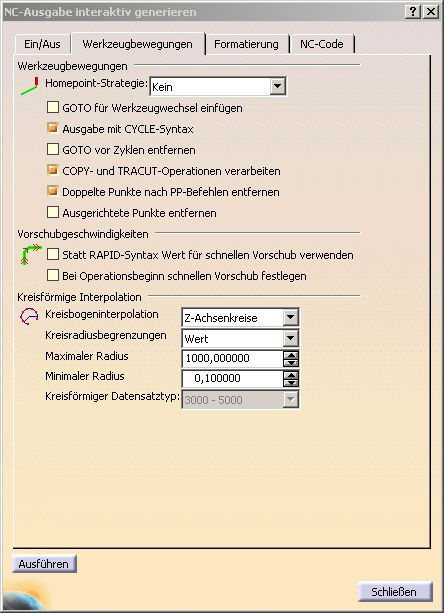444x613 pixels.
Task: Expand the Kreisbogeninterpolation Z-Achsenkreise dropdown
Action: [x=290, y=317]
